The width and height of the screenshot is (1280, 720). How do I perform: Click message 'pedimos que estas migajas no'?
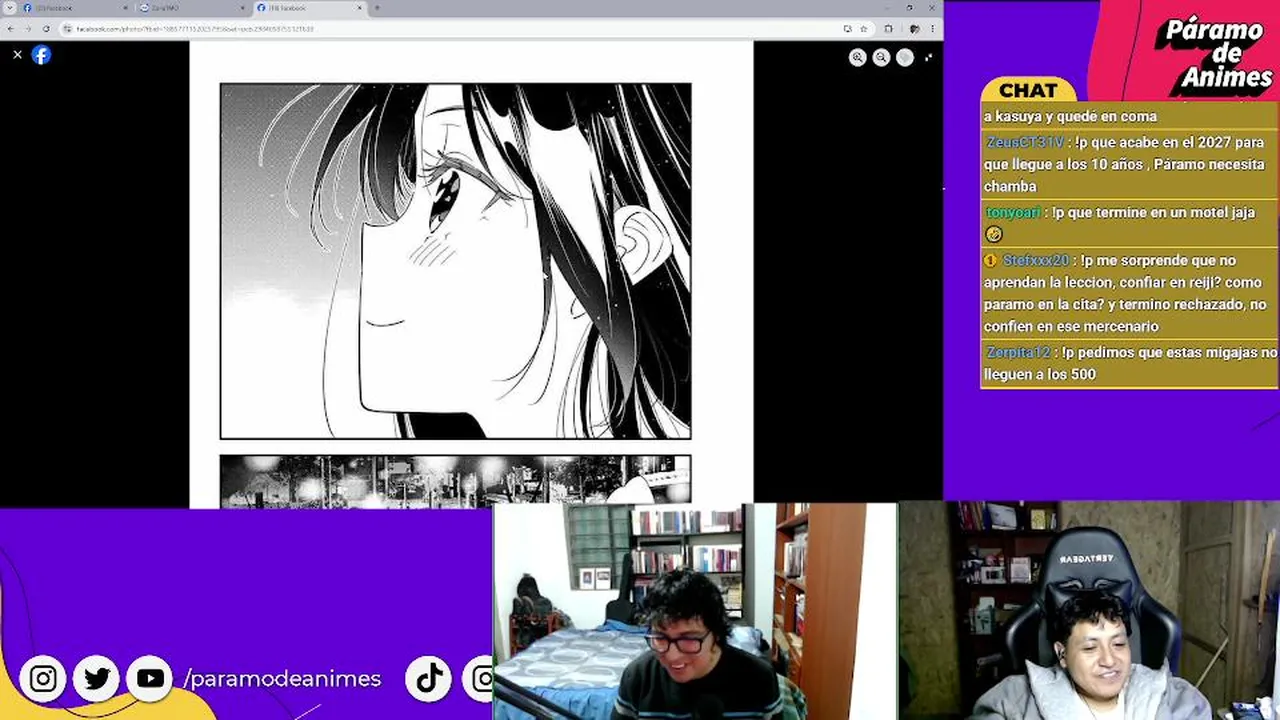1179,352
